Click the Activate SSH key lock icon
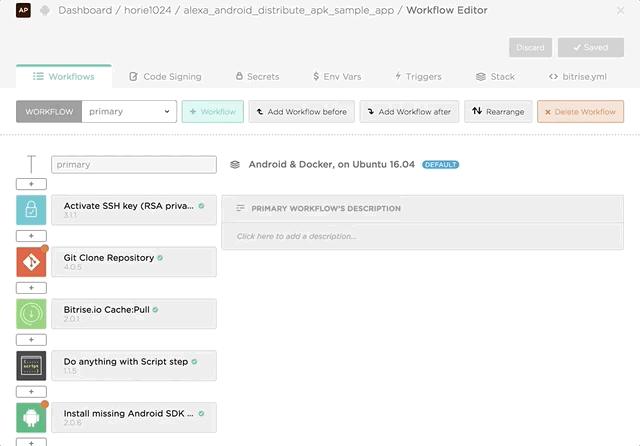 [31, 210]
